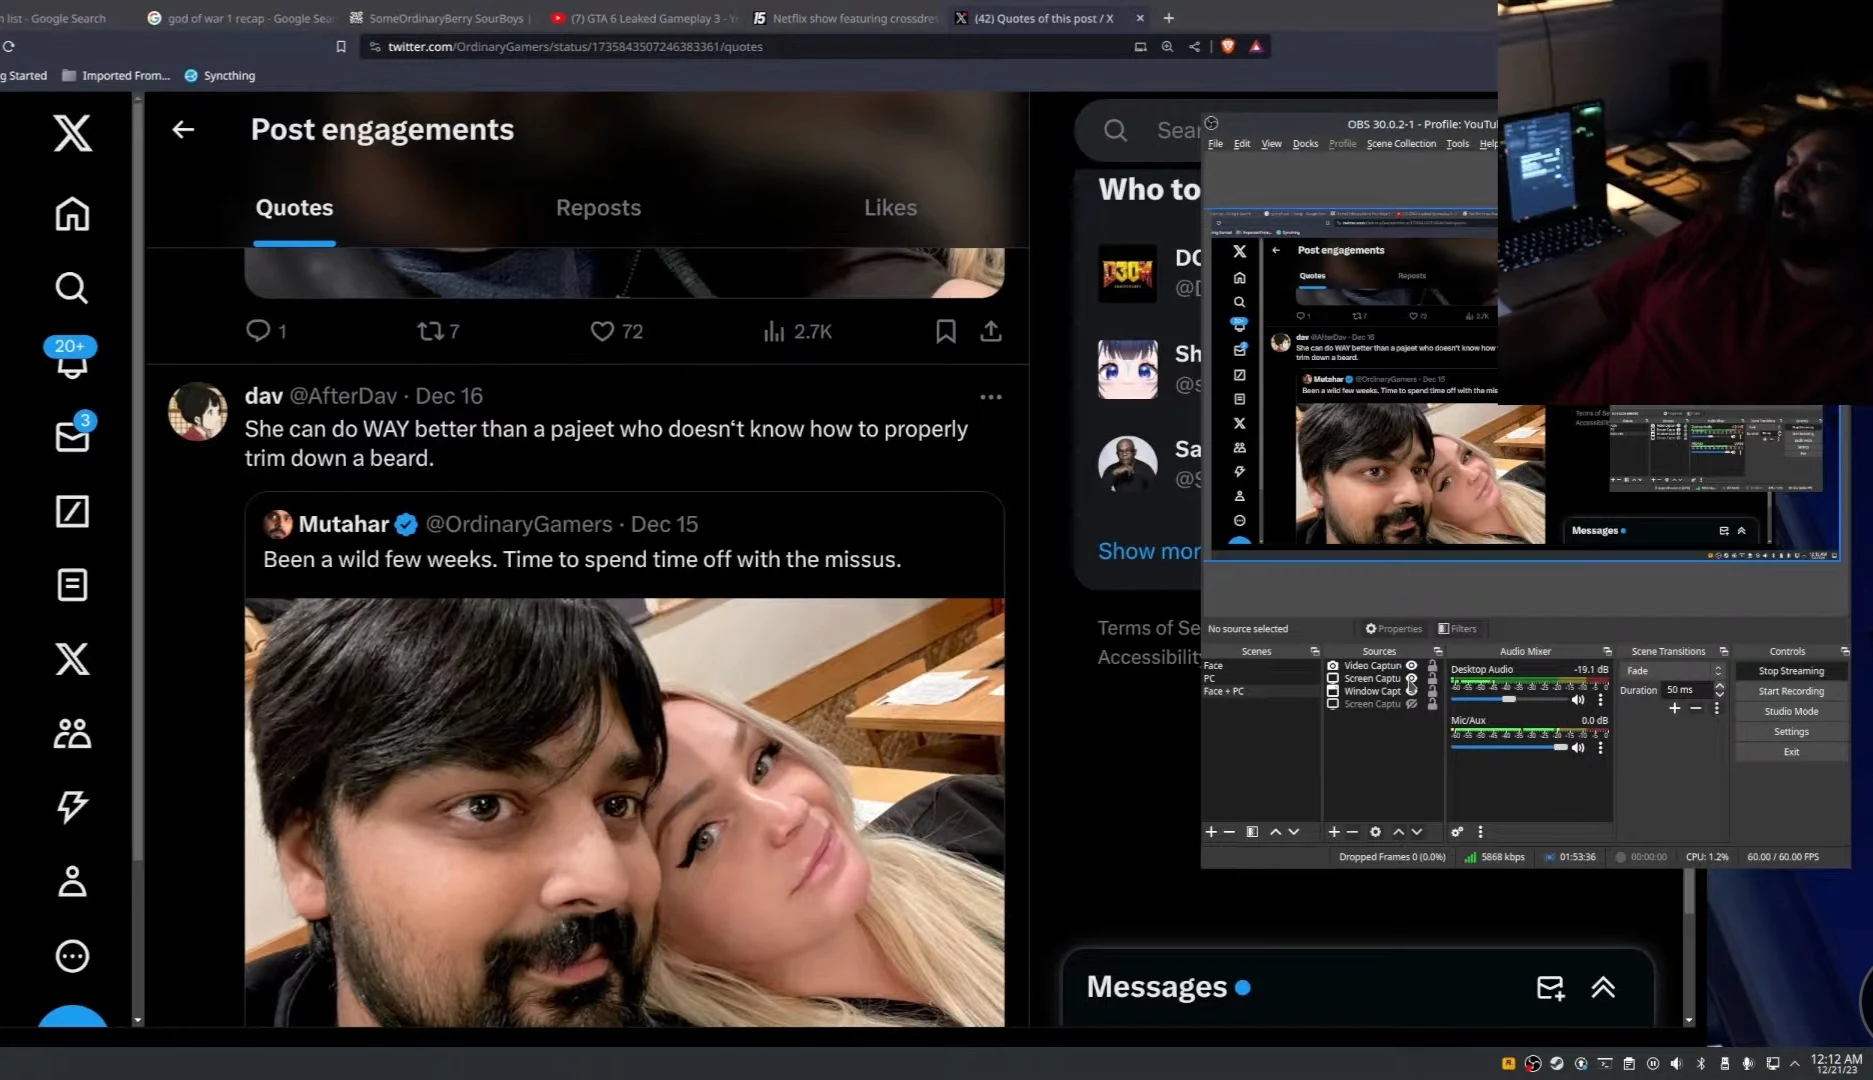Screen dimensions: 1873x1080
Task: Enable Studio Mode in OBS
Action: [1791, 711]
